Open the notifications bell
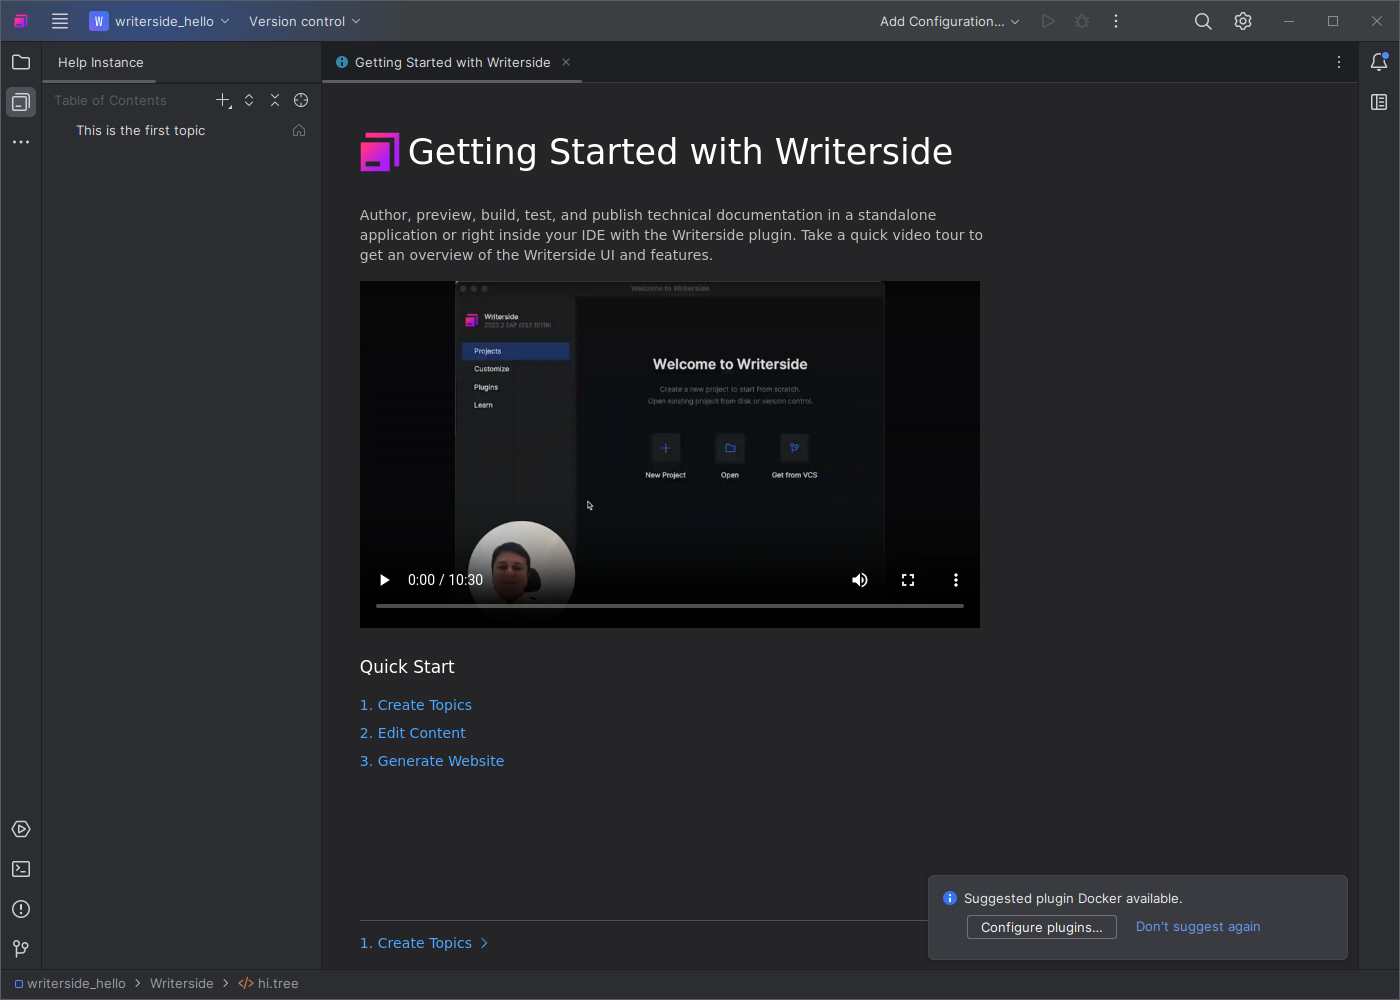1400x1000 pixels. 1379,62
